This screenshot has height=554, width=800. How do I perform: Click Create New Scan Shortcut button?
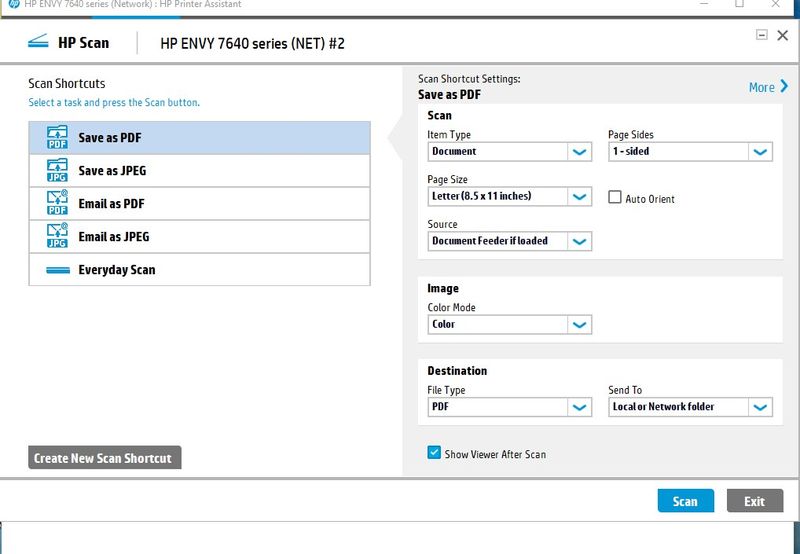pyautogui.click(x=104, y=458)
